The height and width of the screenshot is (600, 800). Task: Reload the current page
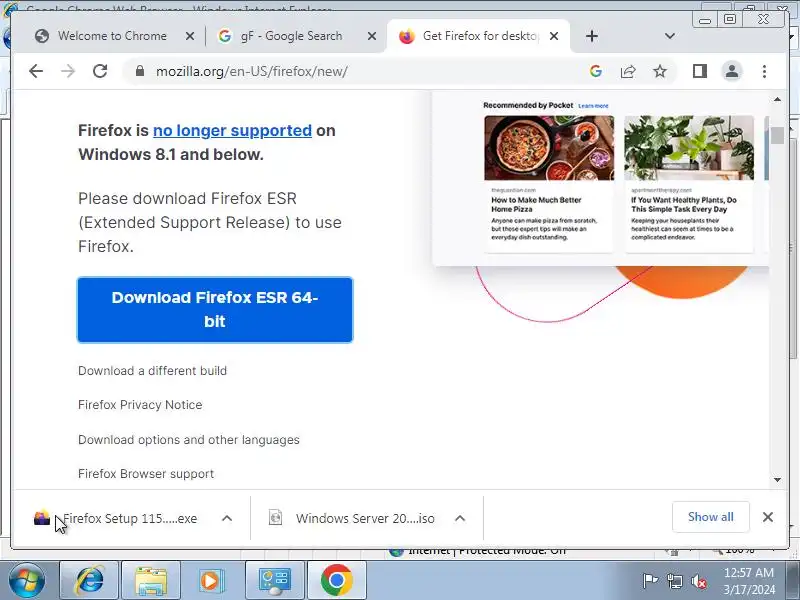[100, 71]
